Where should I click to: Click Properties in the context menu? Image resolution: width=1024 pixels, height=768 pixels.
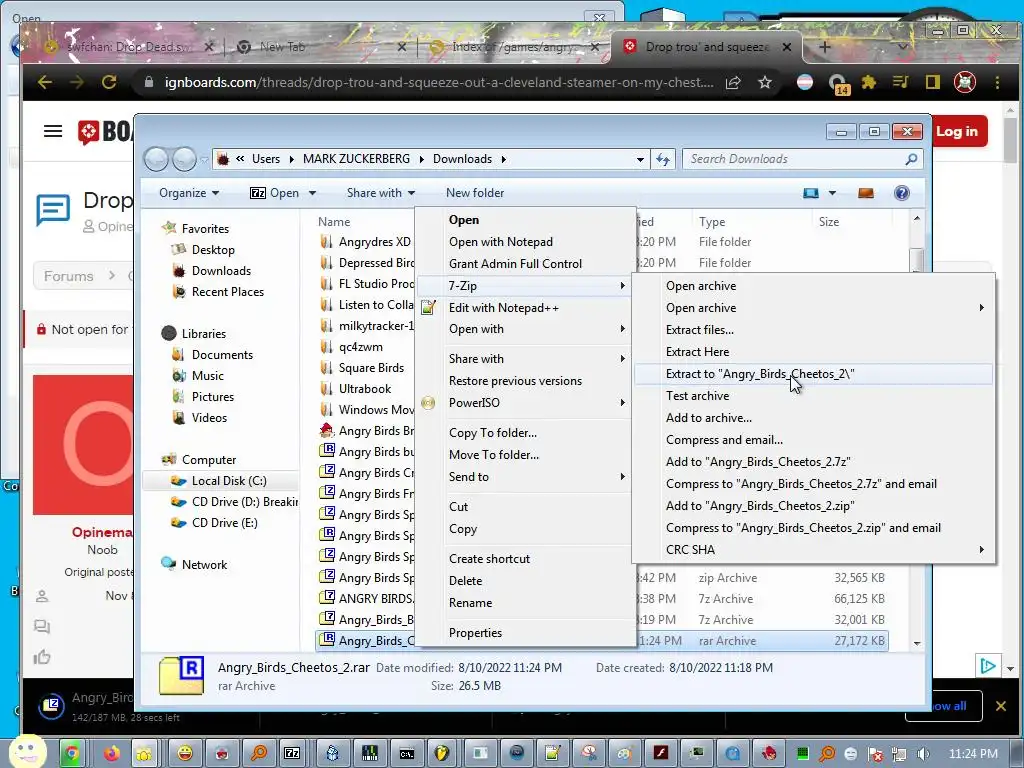click(475, 633)
